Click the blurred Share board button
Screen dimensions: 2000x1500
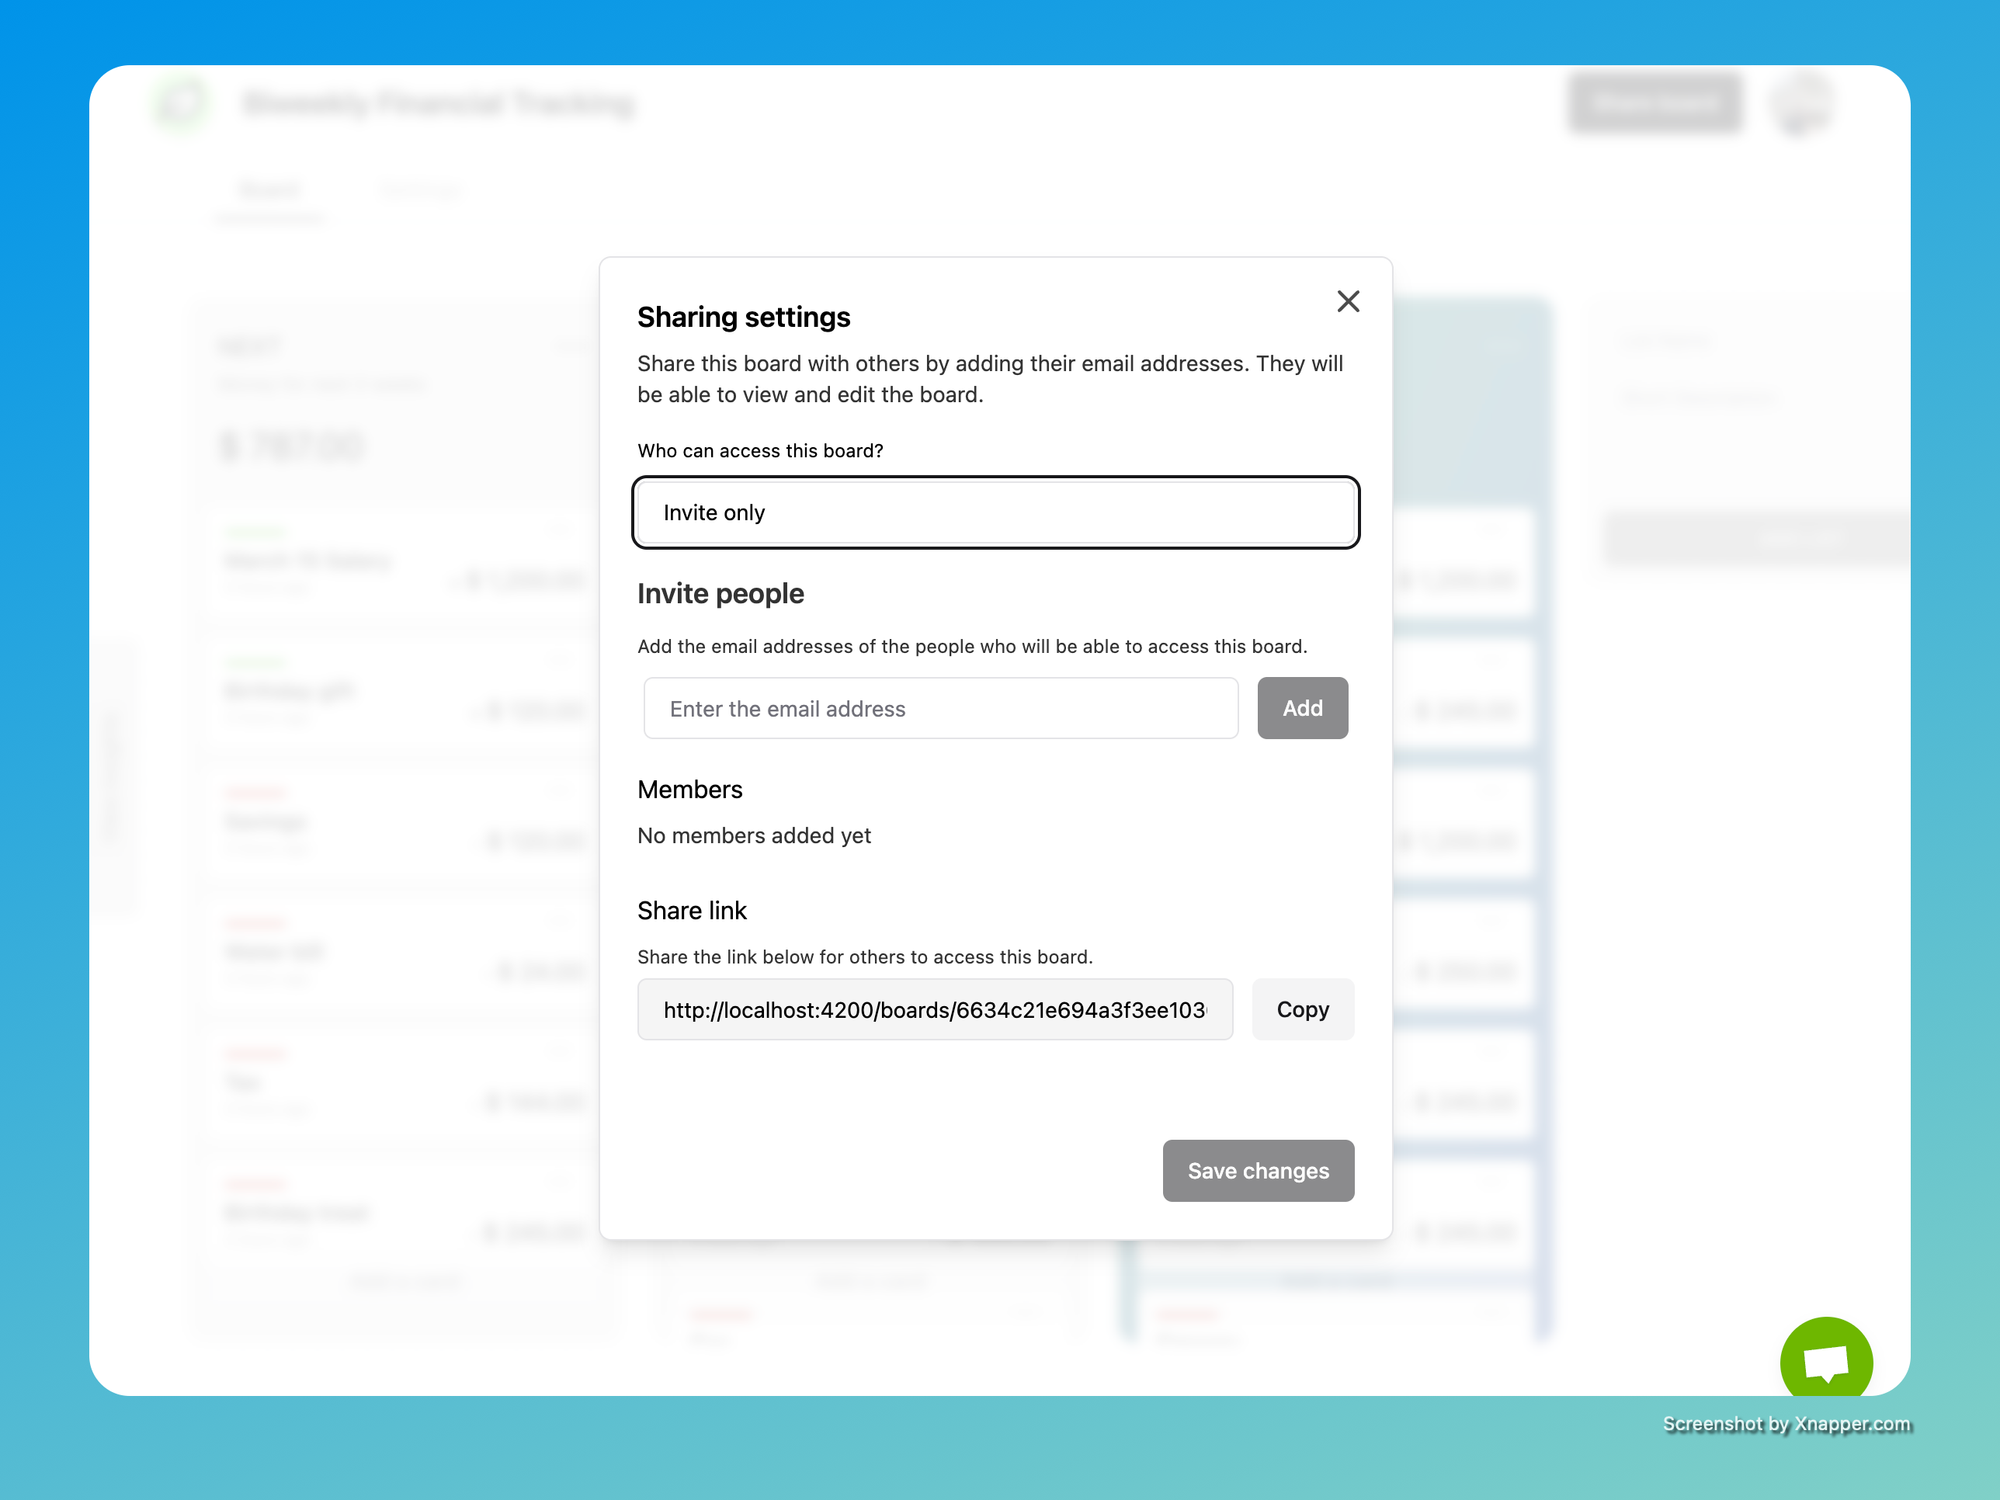[x=1655, y=103]
